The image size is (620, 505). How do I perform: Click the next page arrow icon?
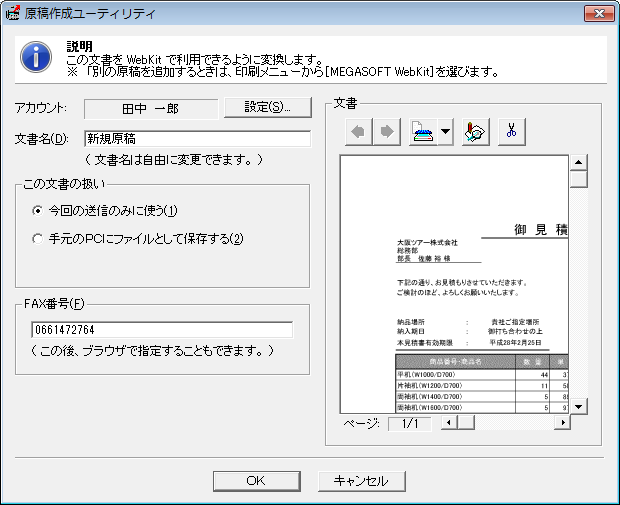coord(386,132)
